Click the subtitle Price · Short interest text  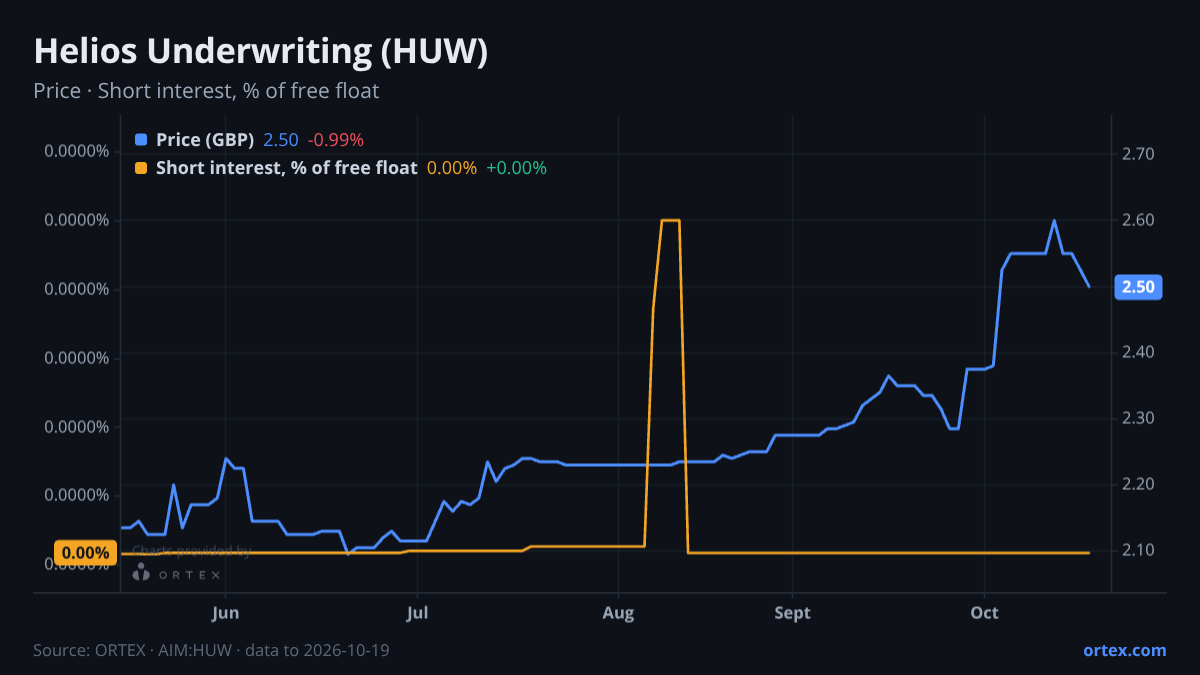pyautogui.click(x=206, y=91)
